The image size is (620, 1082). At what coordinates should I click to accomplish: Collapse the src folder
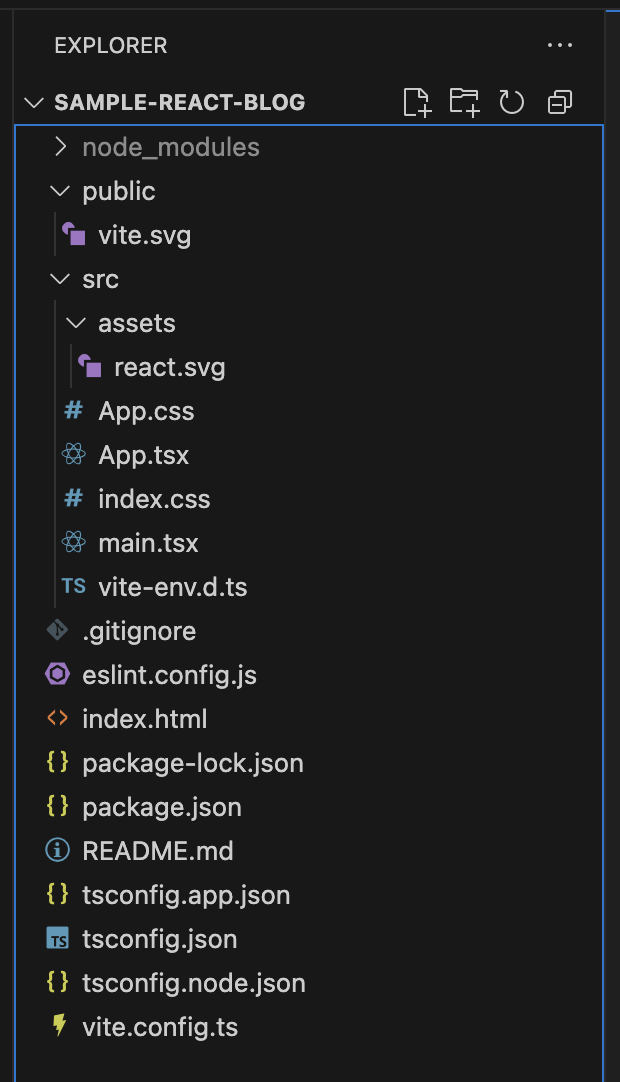(61, 279)
